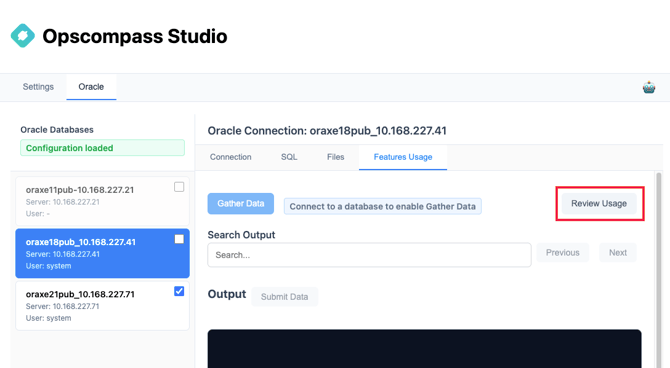Image resolution: width=670 pixels, height=368 pixels.
Task: Switch to the Files tab
Action: tap(335, 157)
